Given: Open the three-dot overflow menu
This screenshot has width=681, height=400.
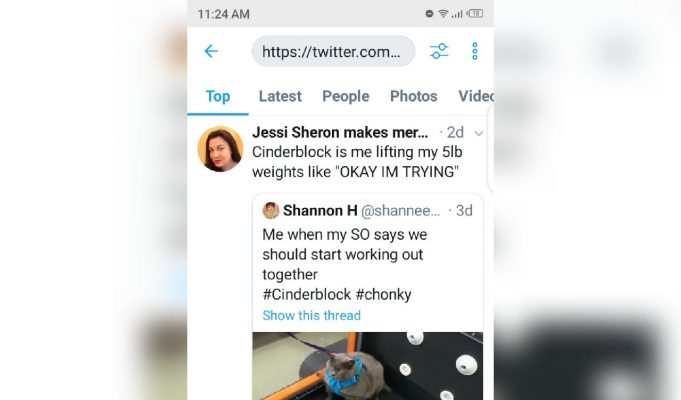Looking at the screenshot, I should point(475,51).
